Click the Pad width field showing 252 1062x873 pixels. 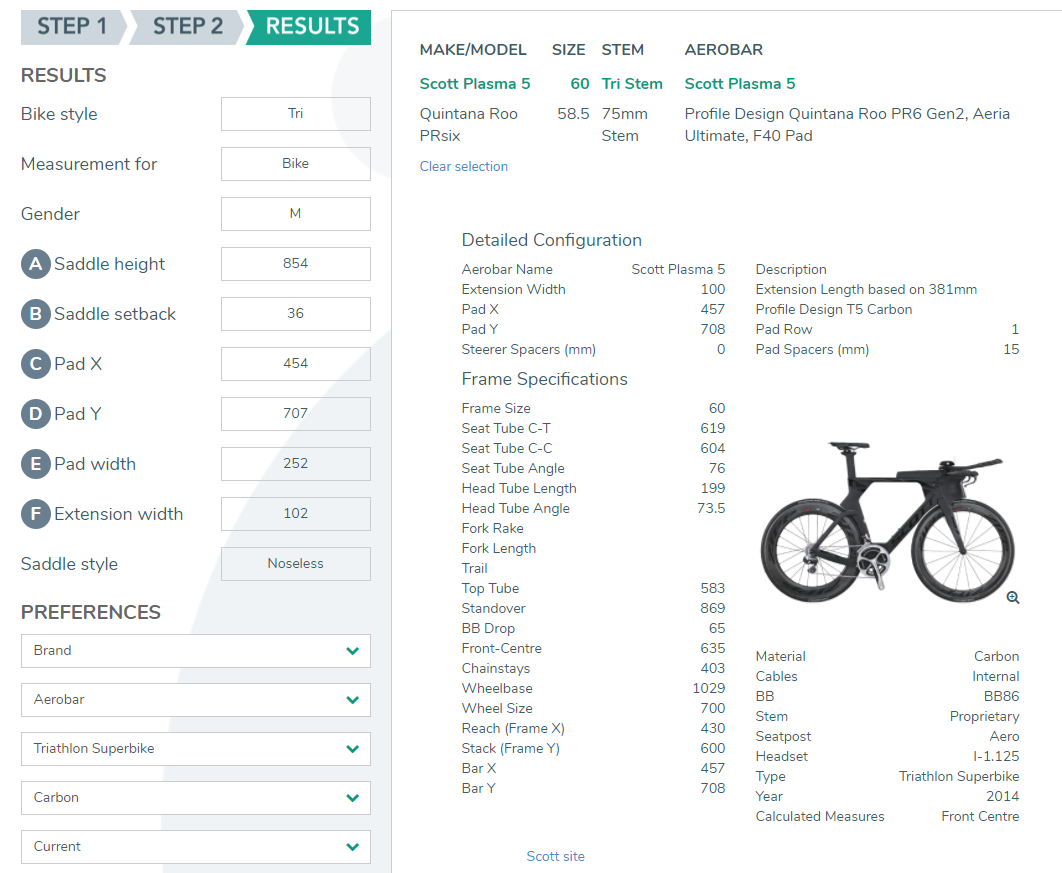tap(295, 464)
